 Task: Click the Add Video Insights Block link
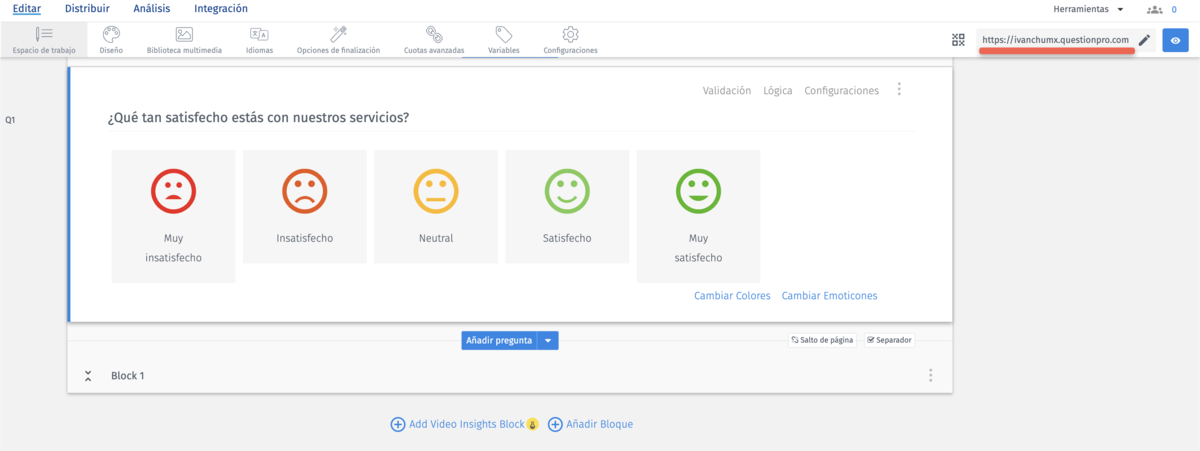point(466,424)
